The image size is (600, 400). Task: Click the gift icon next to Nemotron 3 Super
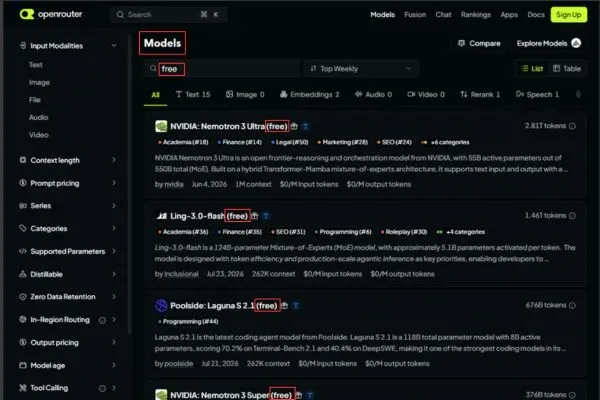pyautogui.click(x=299, y=395)
